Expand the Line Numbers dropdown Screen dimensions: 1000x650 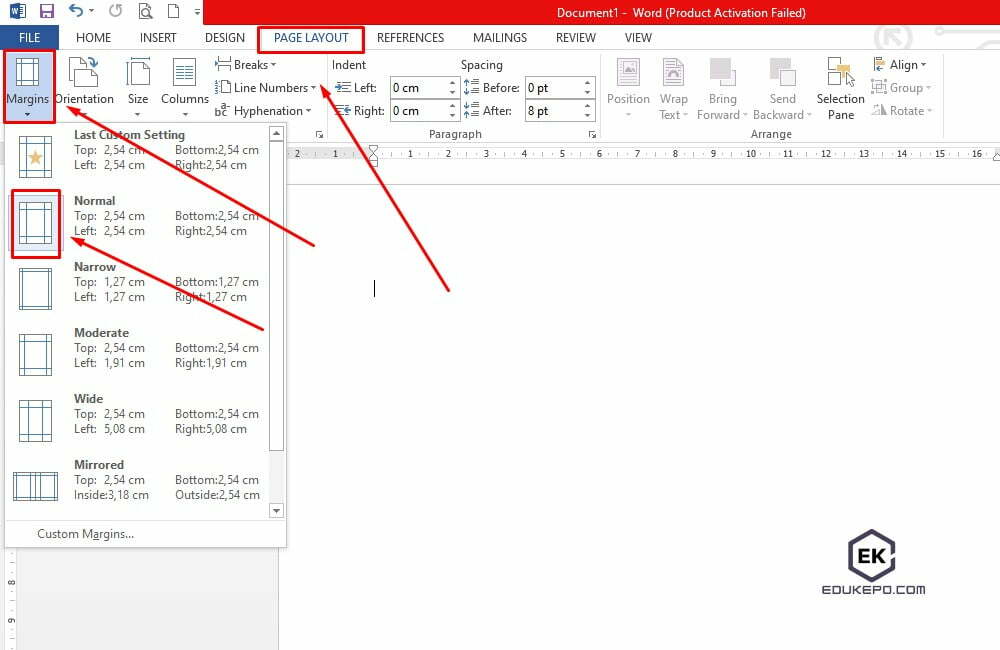click(268, 87)
